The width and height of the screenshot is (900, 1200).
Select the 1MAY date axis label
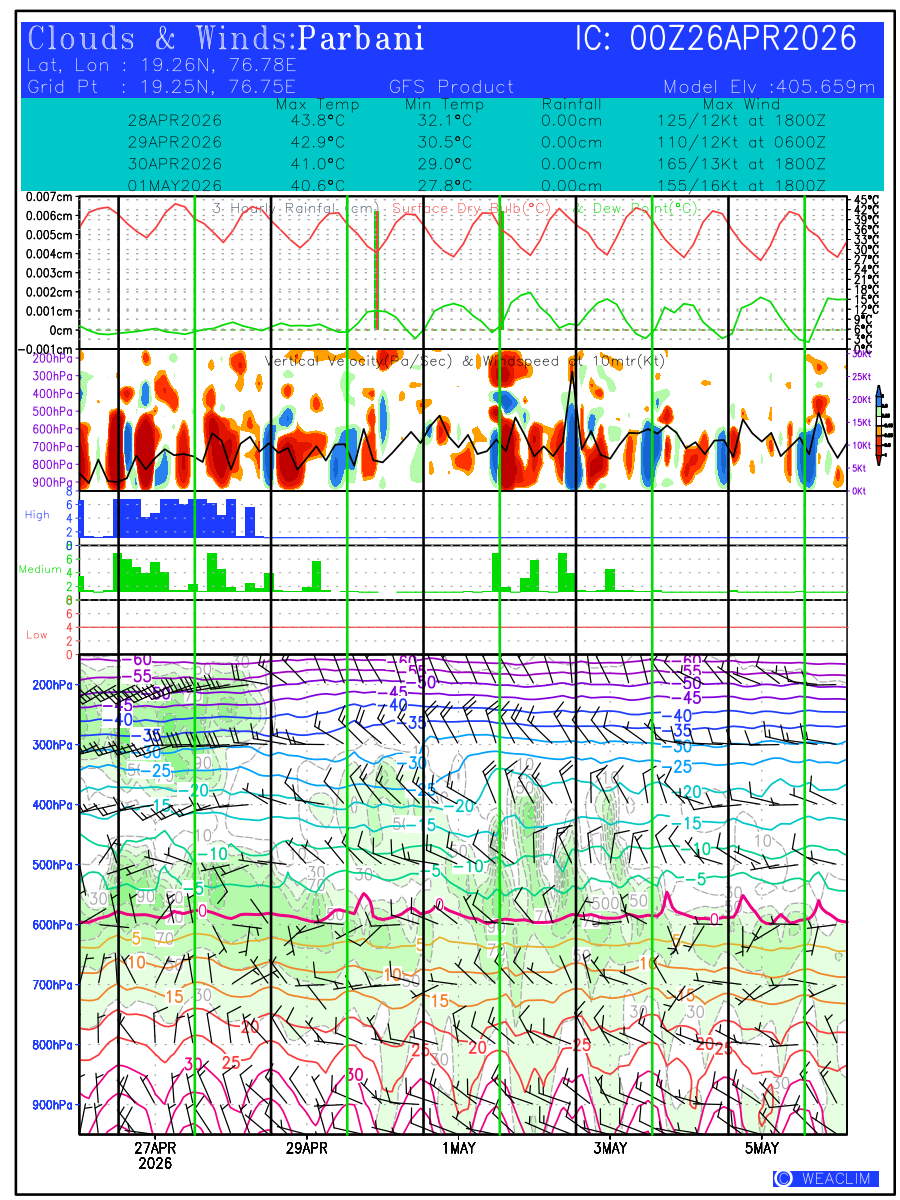click(459, 1148)
